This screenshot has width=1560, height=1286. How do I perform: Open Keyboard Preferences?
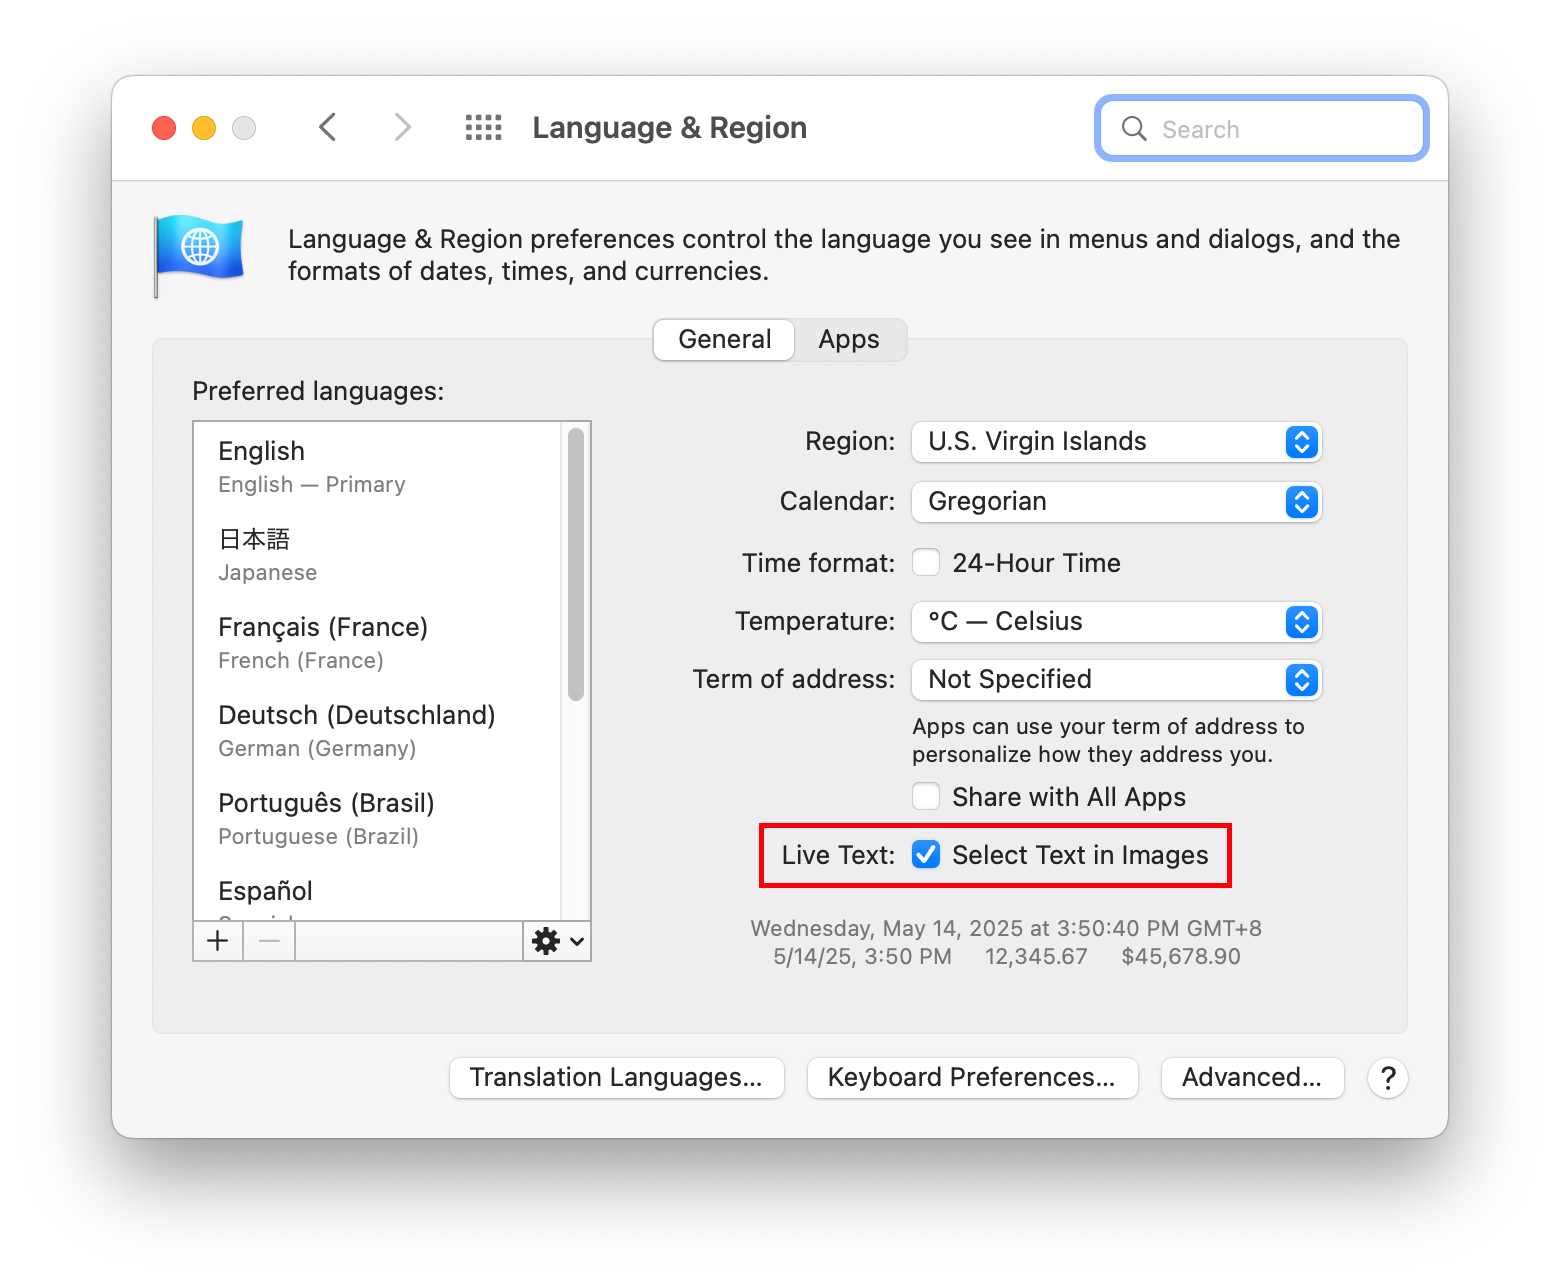(971, 1077)
